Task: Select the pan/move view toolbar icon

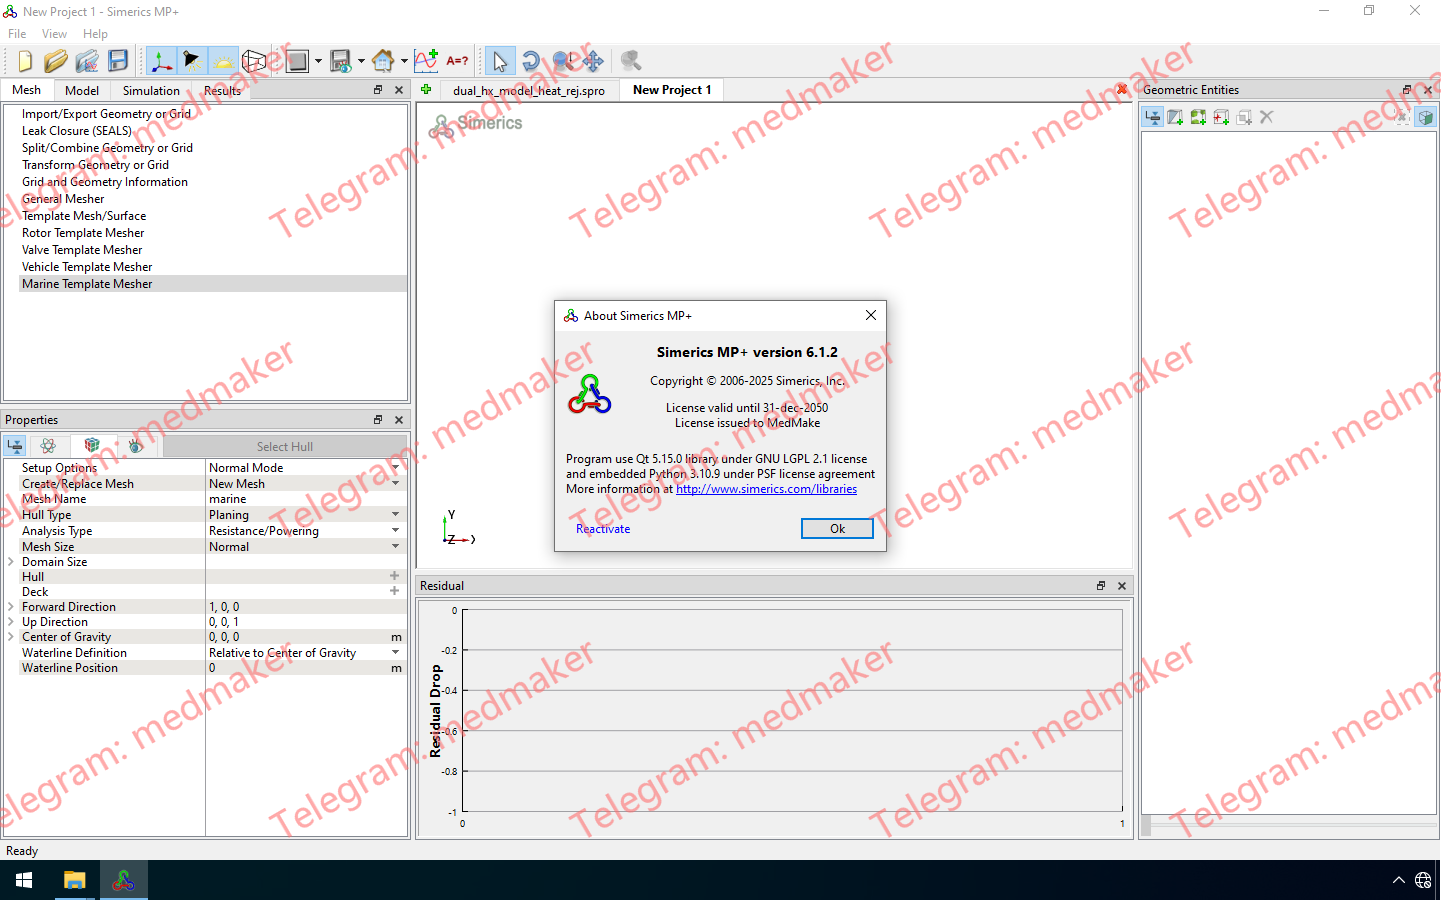Action: pyautogui.click(x=593, y=61)
